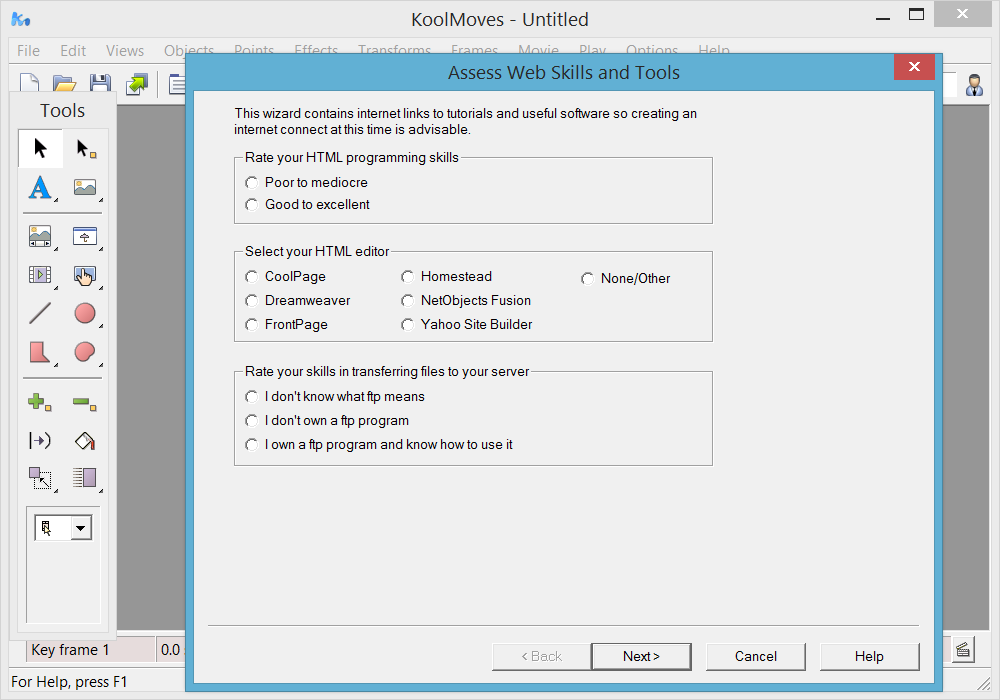Choose Homestead as HTML editor
Viewport: 1000px width, 700px height.
446,277
